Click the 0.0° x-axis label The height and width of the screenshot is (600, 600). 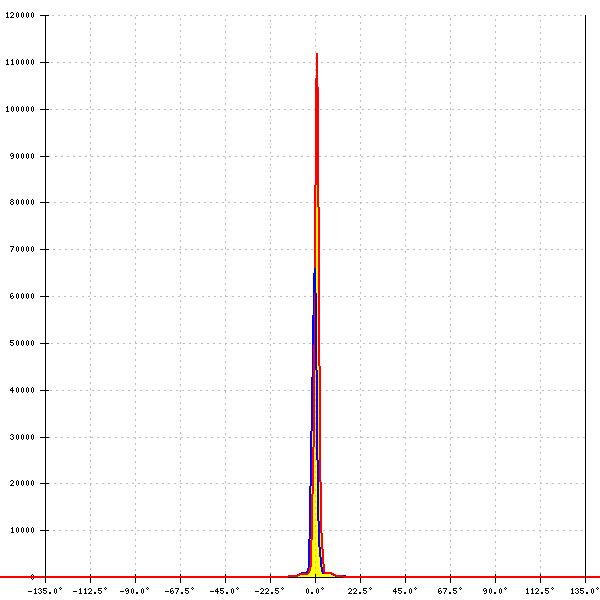tap(315, 591)
